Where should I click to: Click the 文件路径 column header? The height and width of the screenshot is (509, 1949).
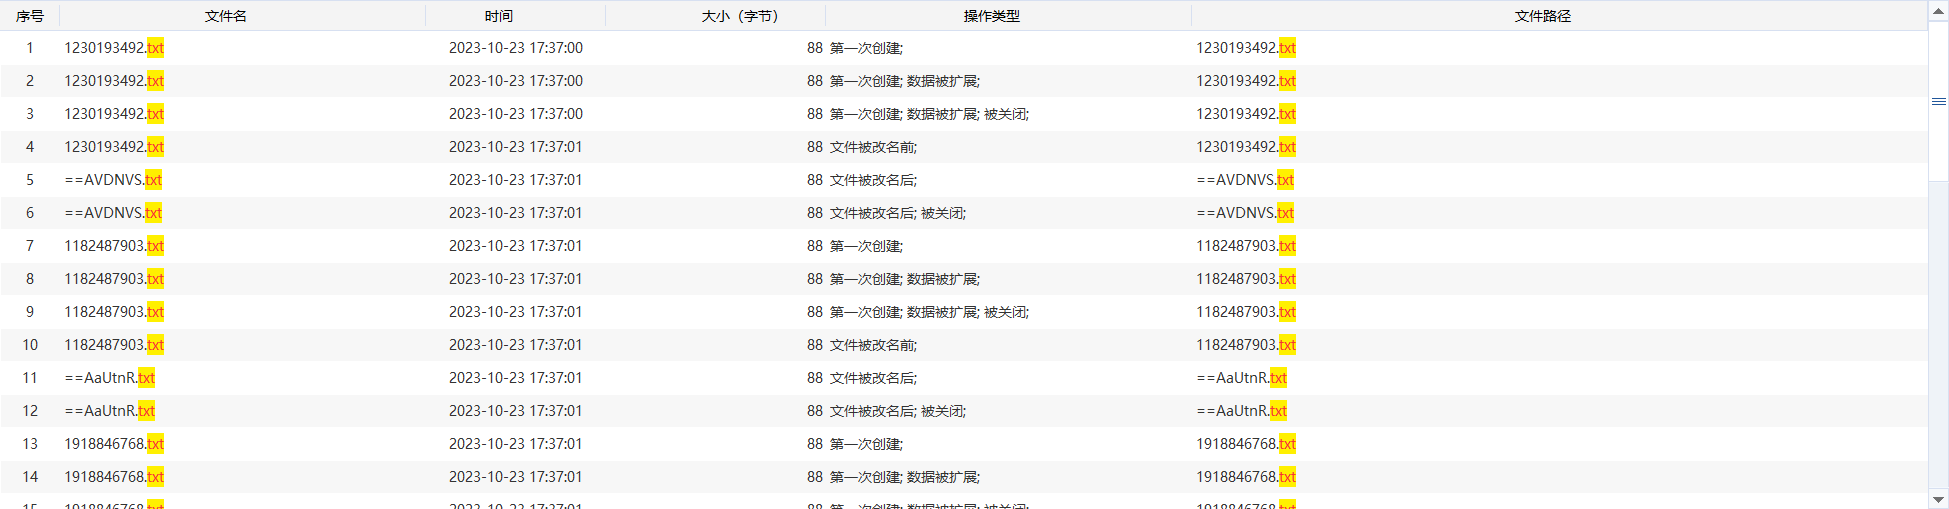coord(1542,16)
